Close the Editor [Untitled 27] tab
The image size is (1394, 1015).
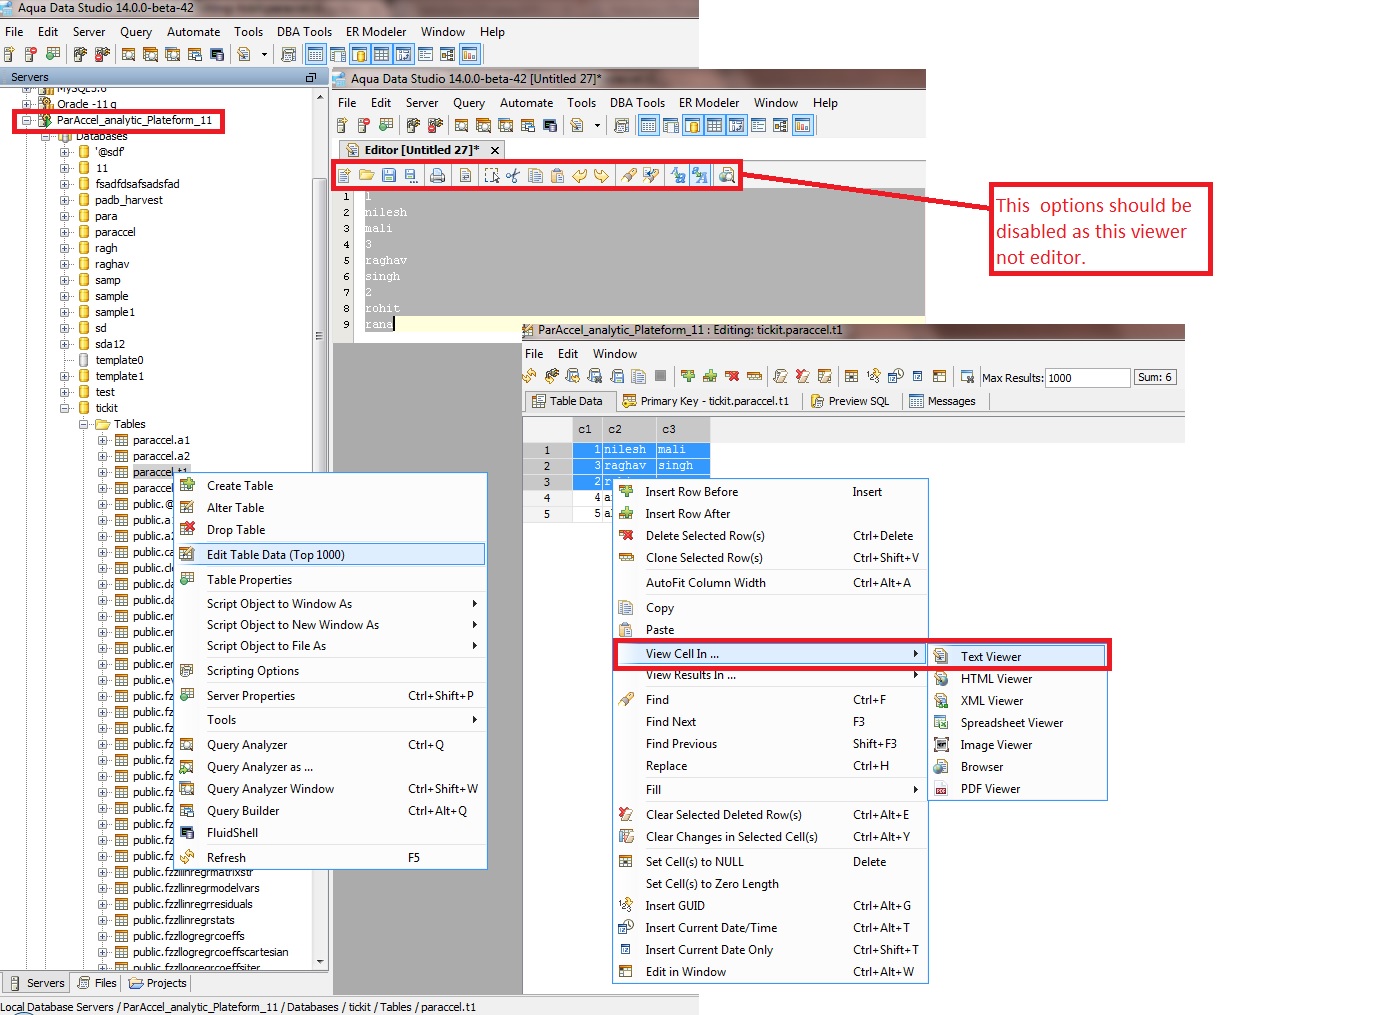coord(494,150)
